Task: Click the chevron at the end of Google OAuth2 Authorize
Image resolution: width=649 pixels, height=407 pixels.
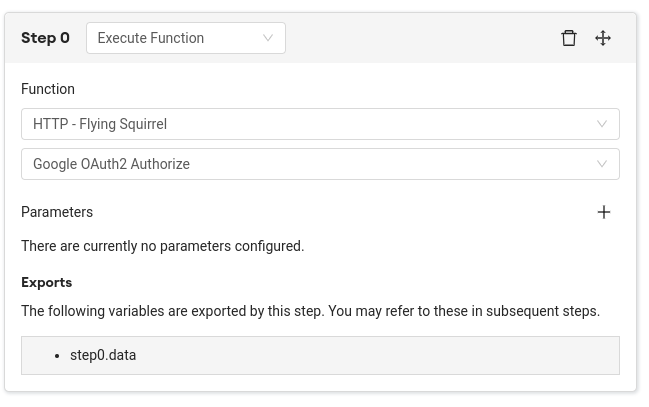Action: (x=602, y=164)
